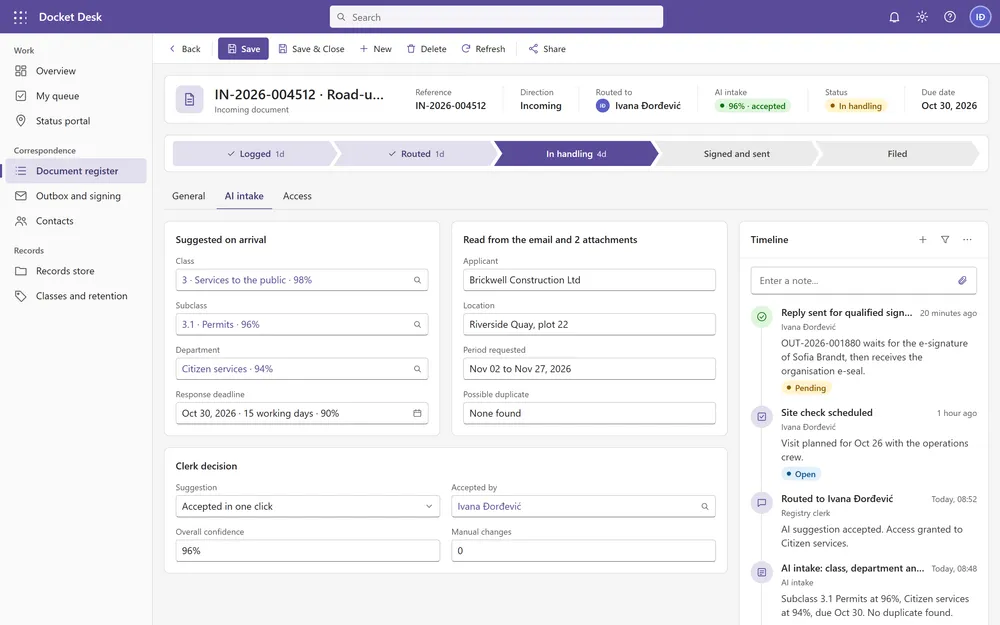This screenshot has height=625, width=1000.
Task: Open Contacts in sidebar
Action: point(76,221)
